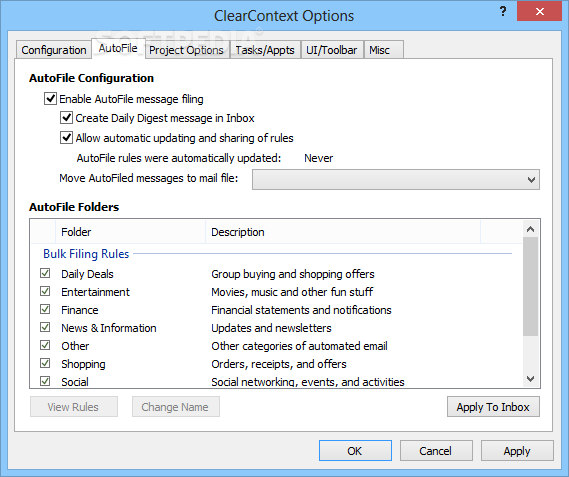Click 'Group buying and shopping offers' description
This screenshot has height=477, width=569.
292,274
